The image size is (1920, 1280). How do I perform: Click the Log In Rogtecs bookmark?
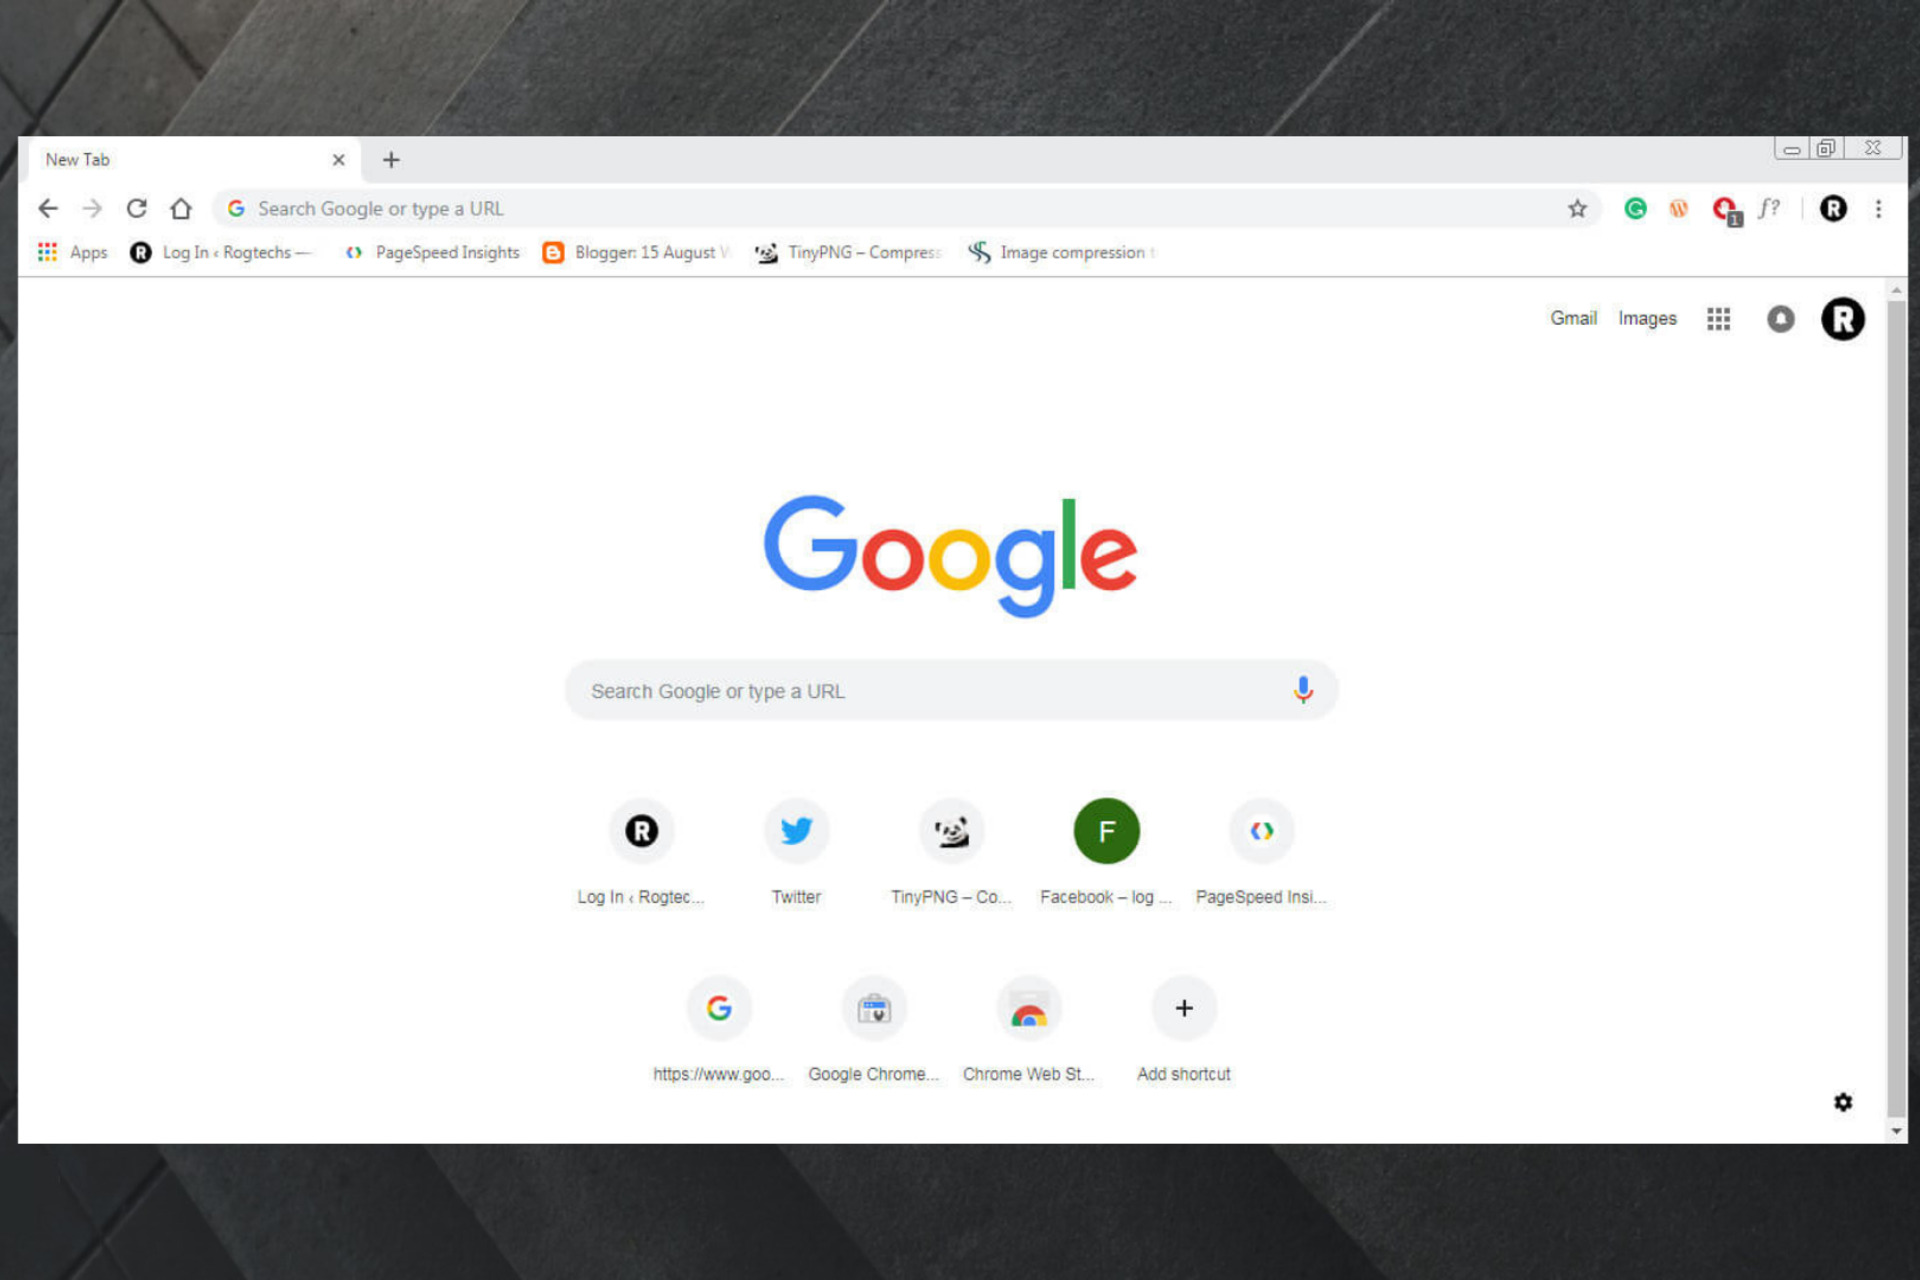point(221,251)
